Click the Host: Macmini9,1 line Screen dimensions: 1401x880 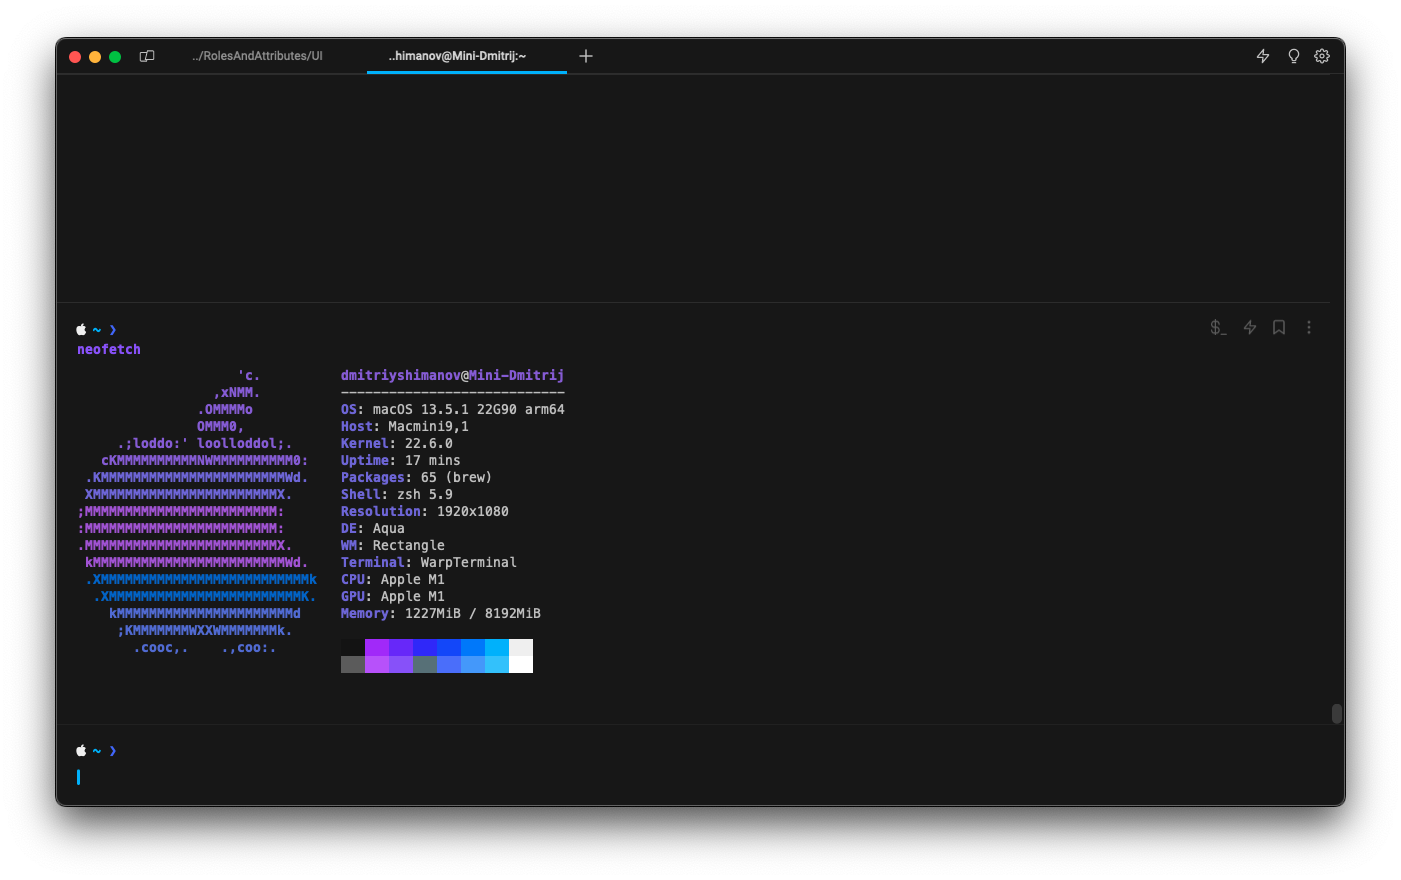point(405,426)
